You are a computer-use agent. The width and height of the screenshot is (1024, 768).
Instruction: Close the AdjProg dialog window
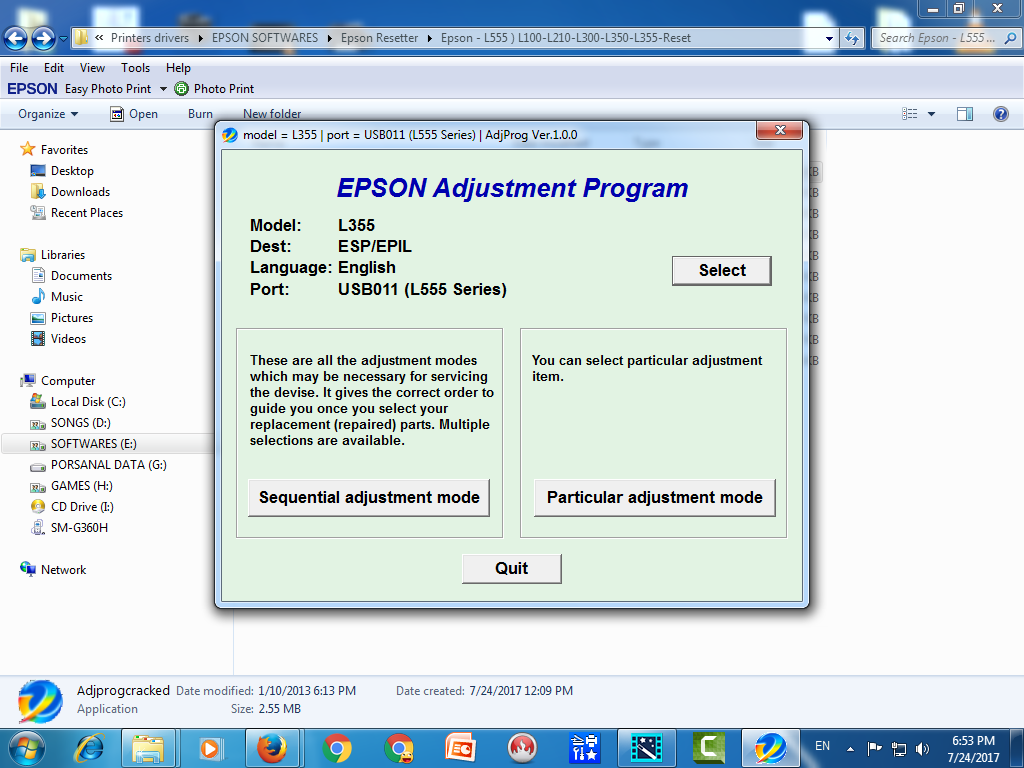779,130
